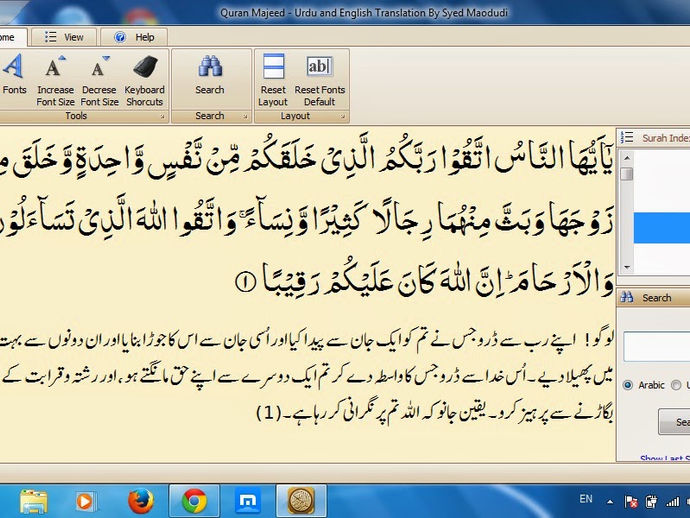Click Reset Layout
The height and width of the screenshot is (518, 690).
pyautogui.click(x=273, y=80)
